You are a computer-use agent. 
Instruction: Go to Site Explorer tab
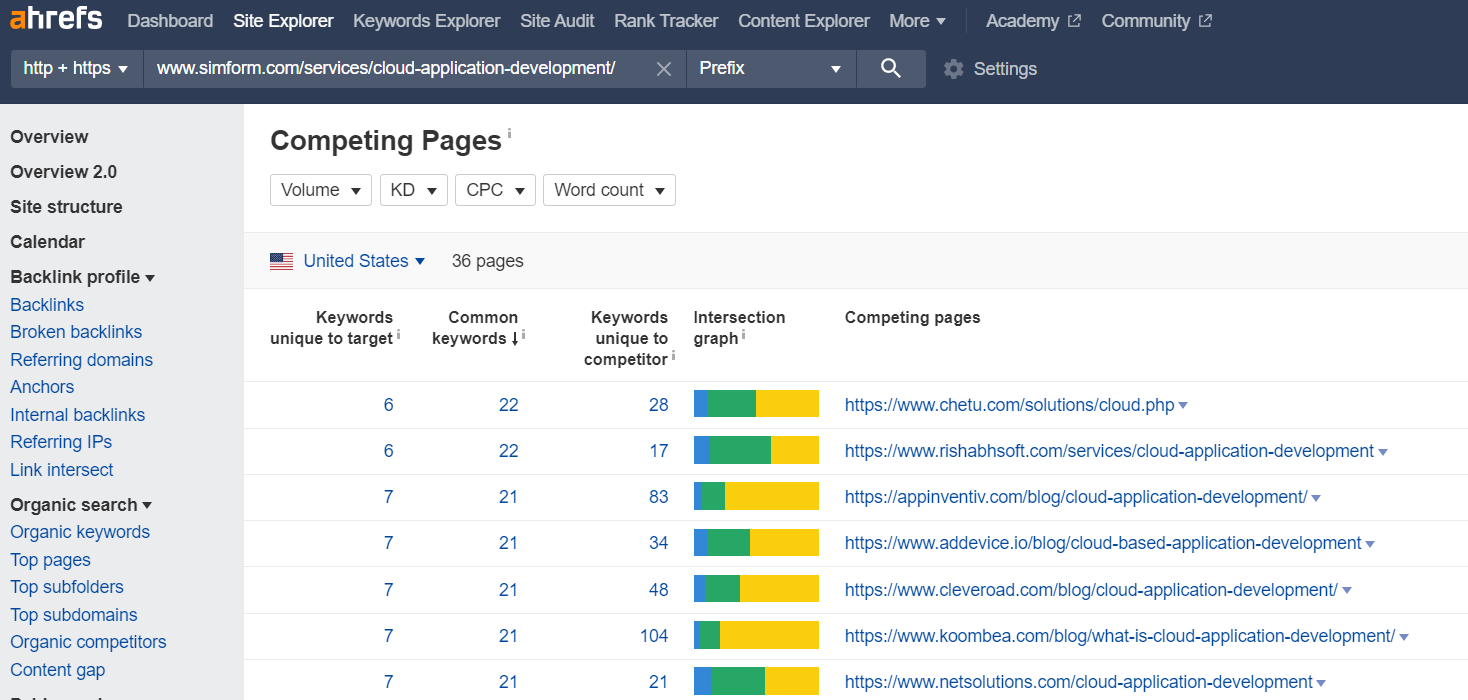click(283, 21)
